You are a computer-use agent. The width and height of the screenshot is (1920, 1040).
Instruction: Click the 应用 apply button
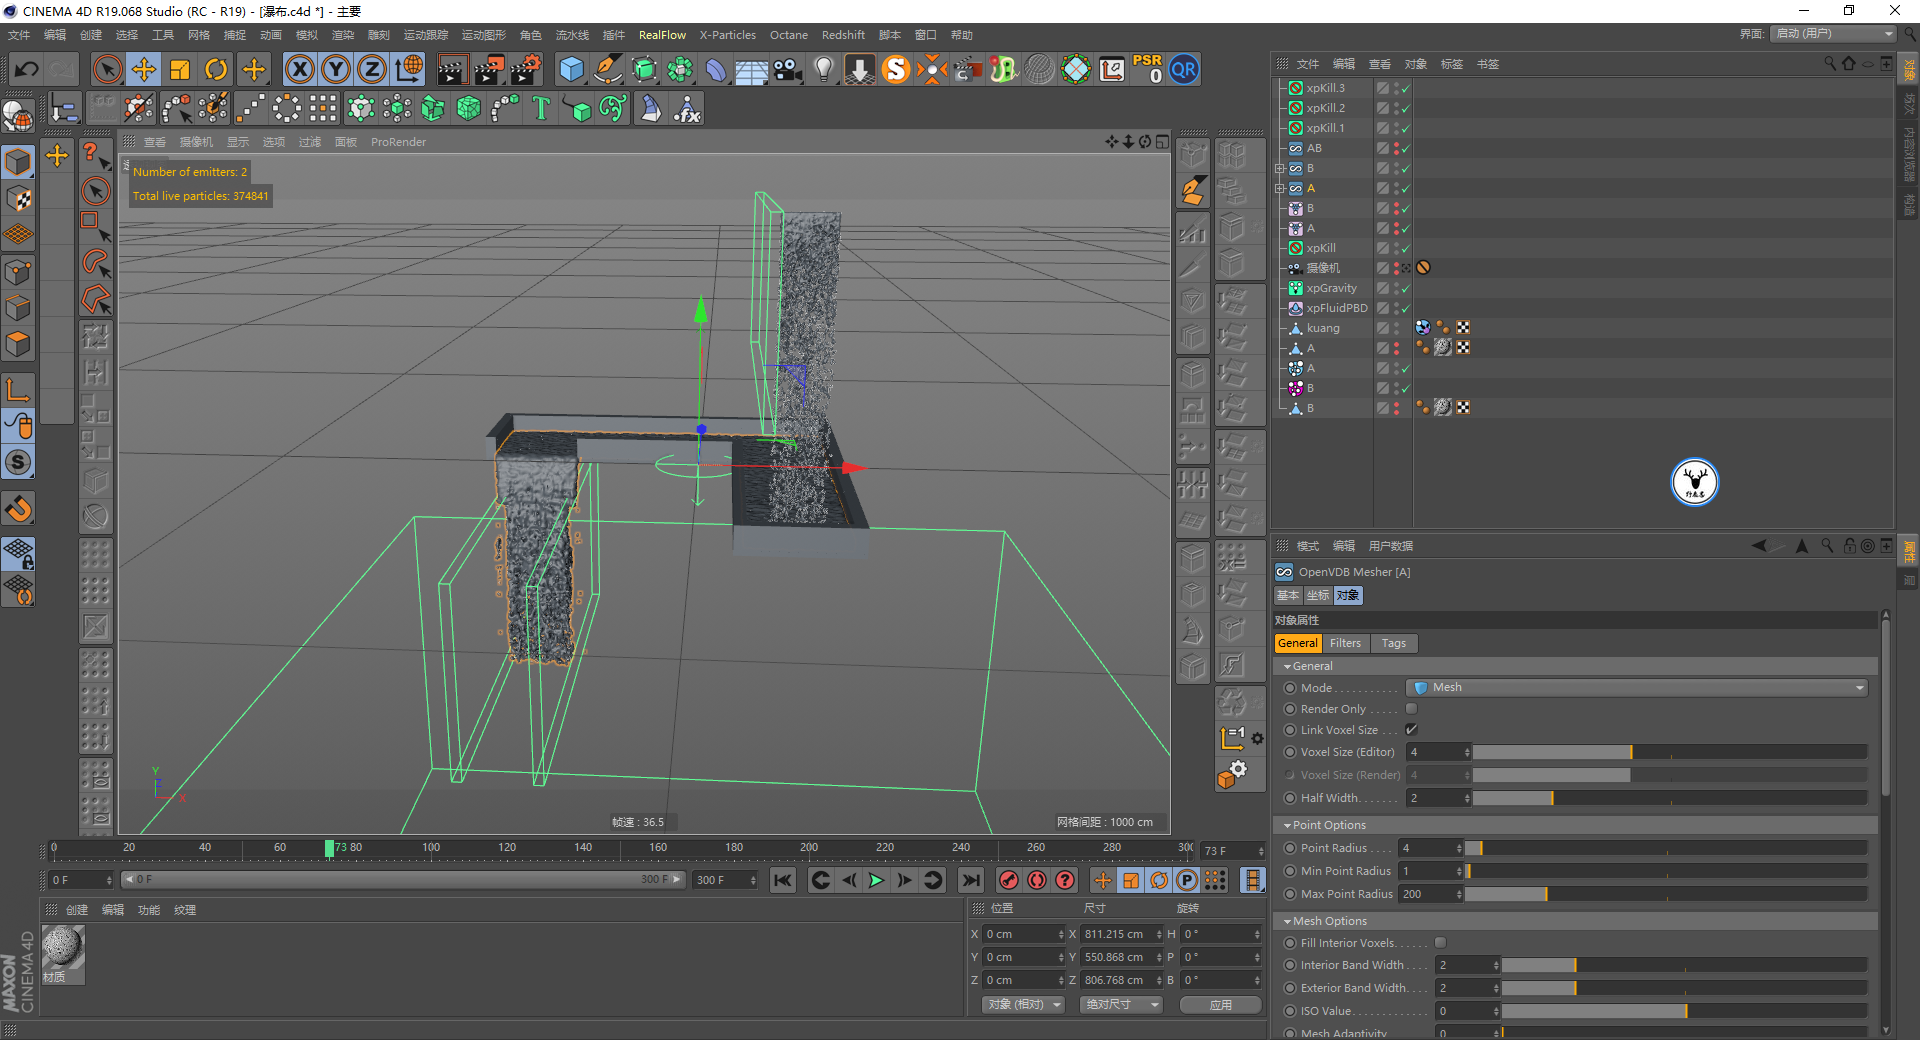click(x=1220, y=1005)
